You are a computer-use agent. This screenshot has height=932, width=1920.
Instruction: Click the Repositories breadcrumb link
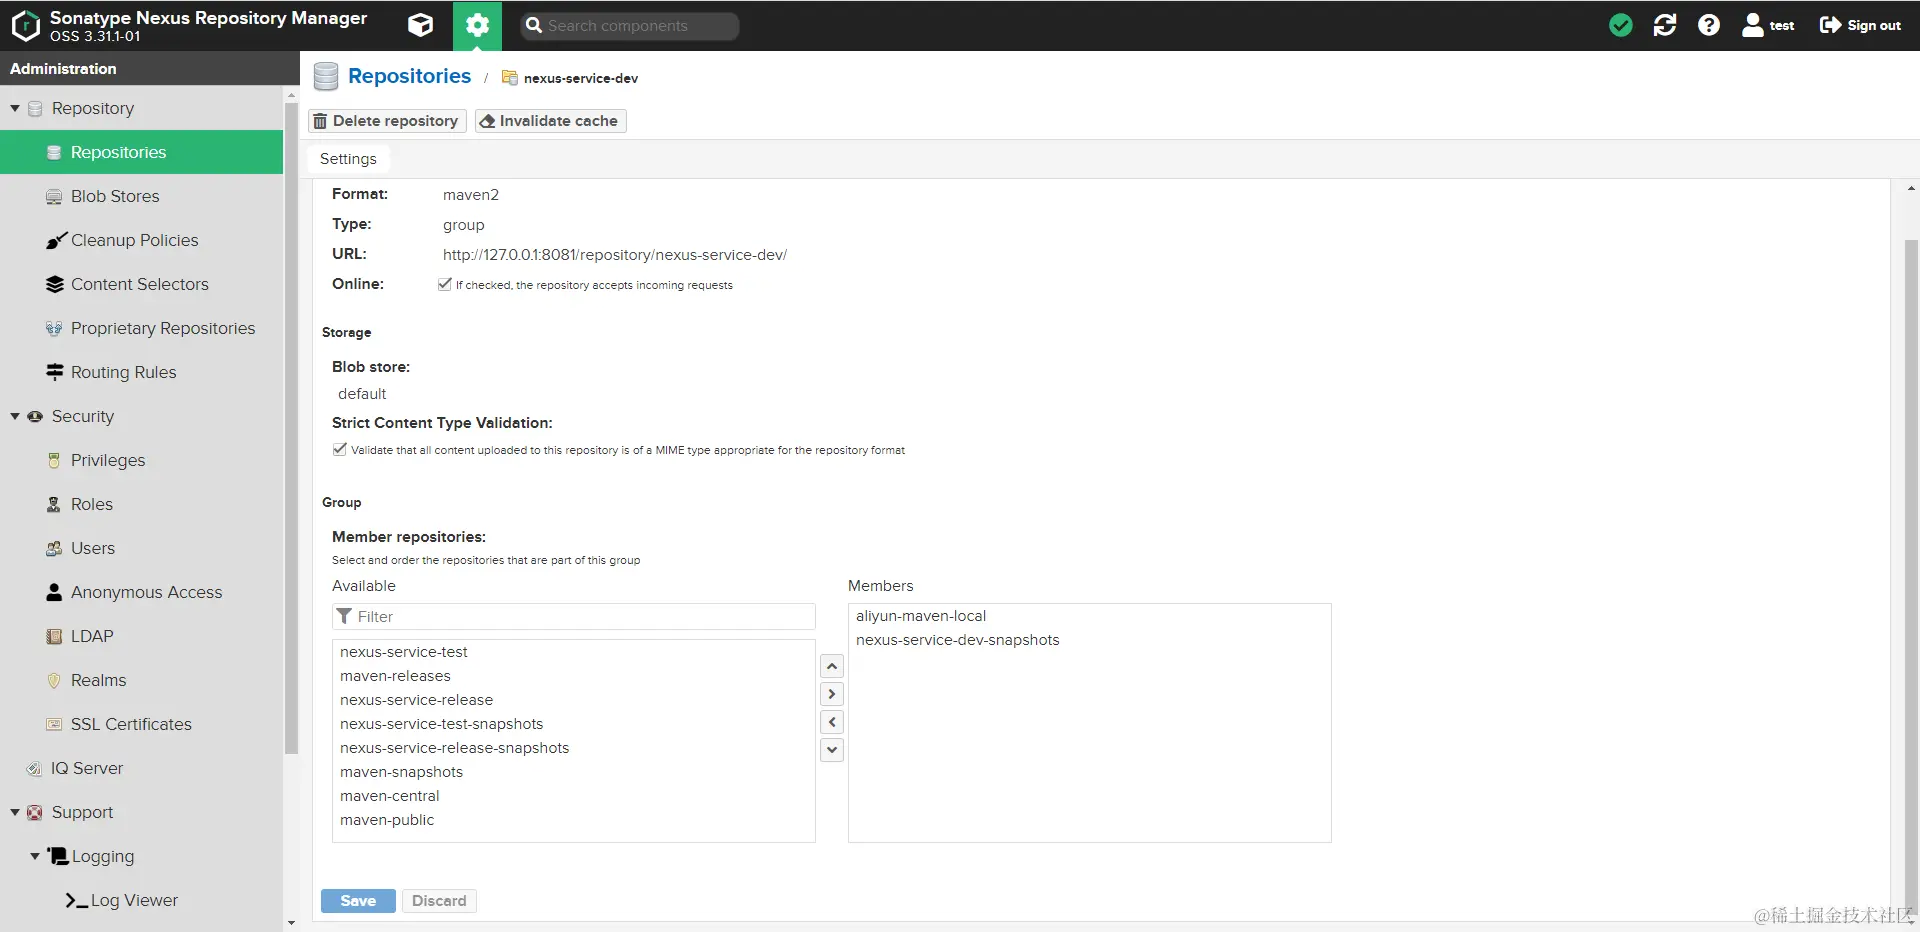coord(409,76)
